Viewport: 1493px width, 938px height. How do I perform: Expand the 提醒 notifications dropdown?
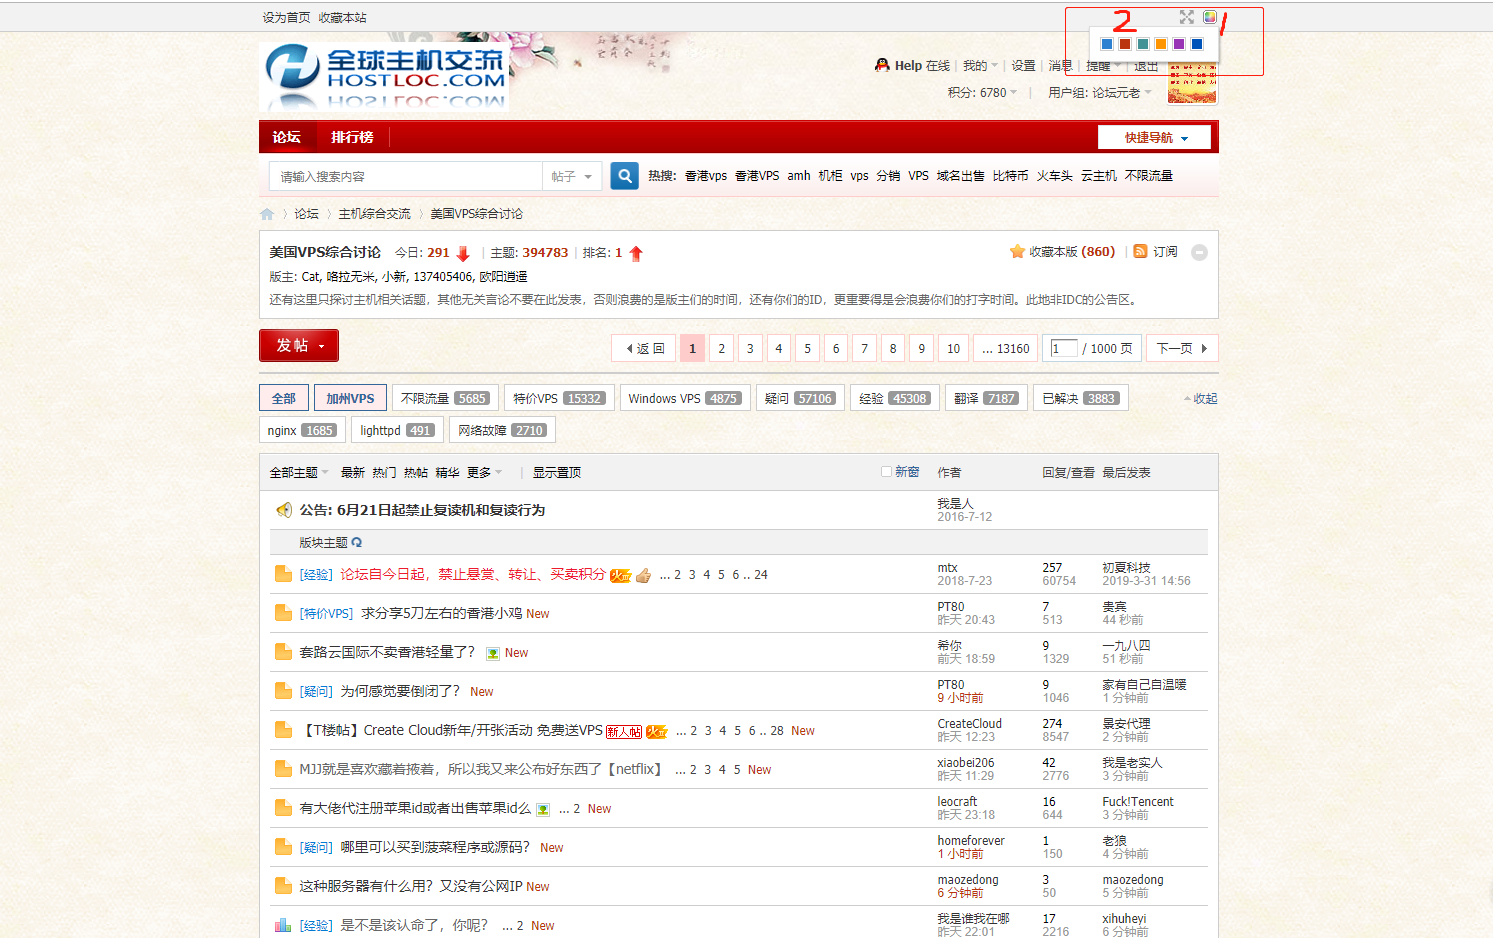[x=1103, y=66]
